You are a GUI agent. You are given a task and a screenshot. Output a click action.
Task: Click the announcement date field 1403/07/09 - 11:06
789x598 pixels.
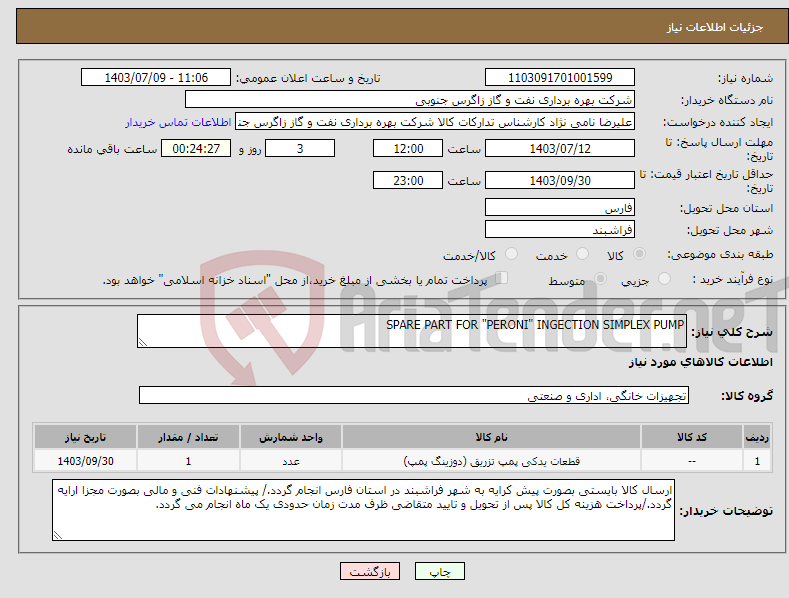click(x=156, y=78)
